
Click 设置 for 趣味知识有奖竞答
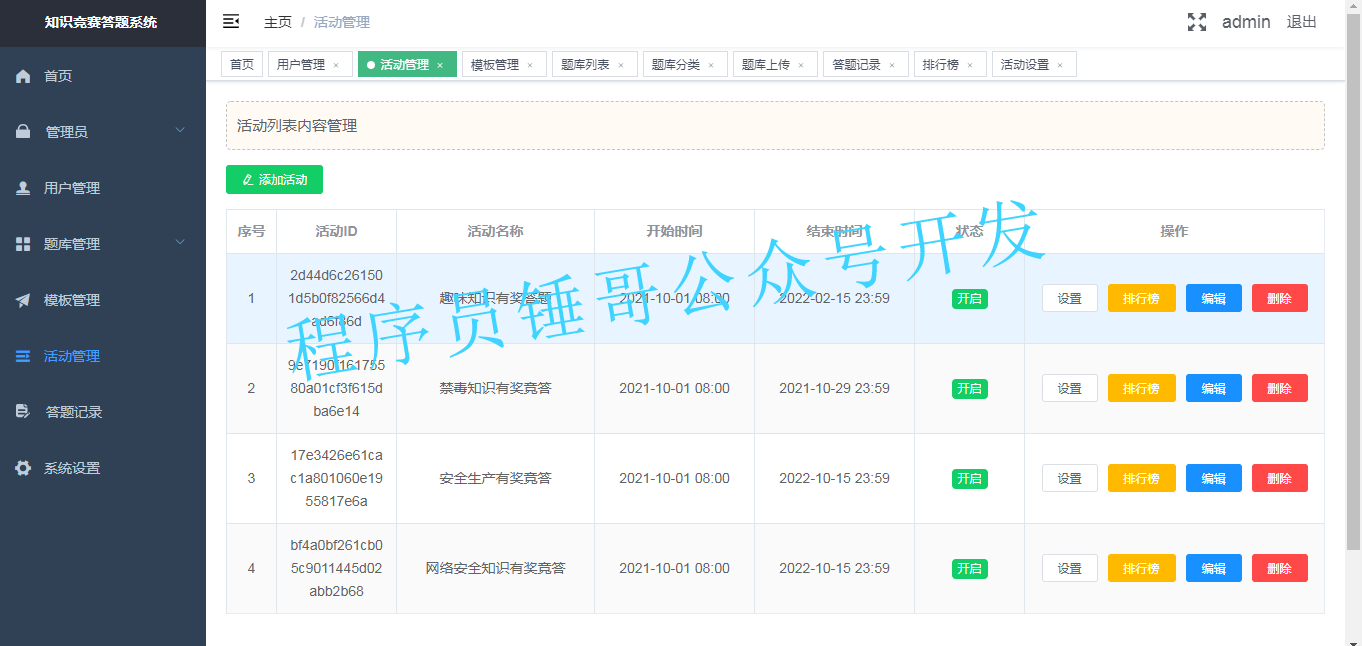(x=1070, y=298)
